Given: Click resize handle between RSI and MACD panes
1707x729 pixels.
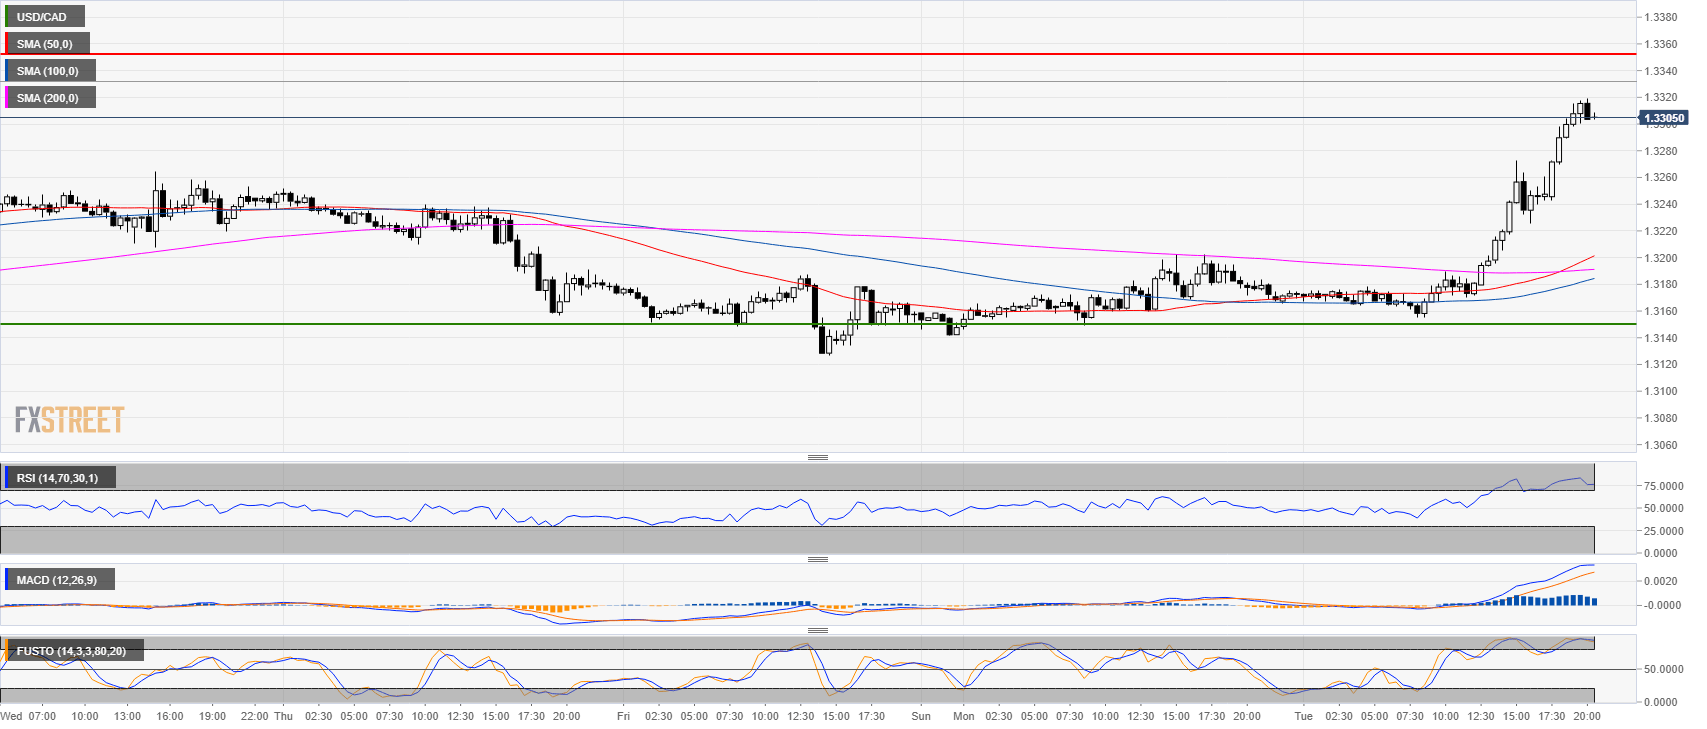Looking at the screenshot, I should (817, 559).
